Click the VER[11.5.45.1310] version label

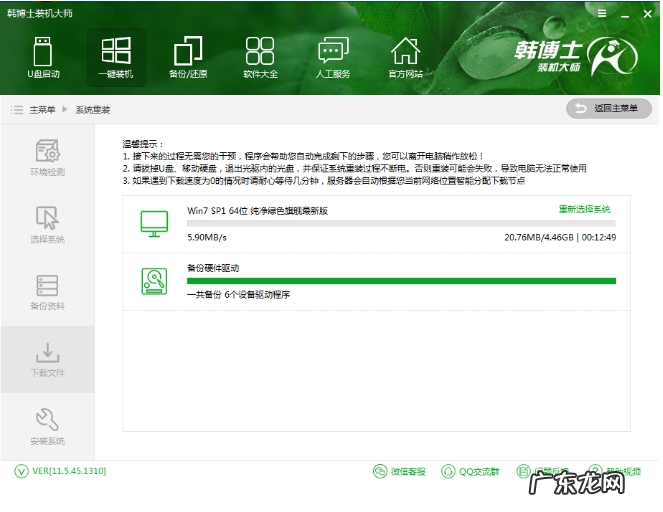(x=69, y=471)
